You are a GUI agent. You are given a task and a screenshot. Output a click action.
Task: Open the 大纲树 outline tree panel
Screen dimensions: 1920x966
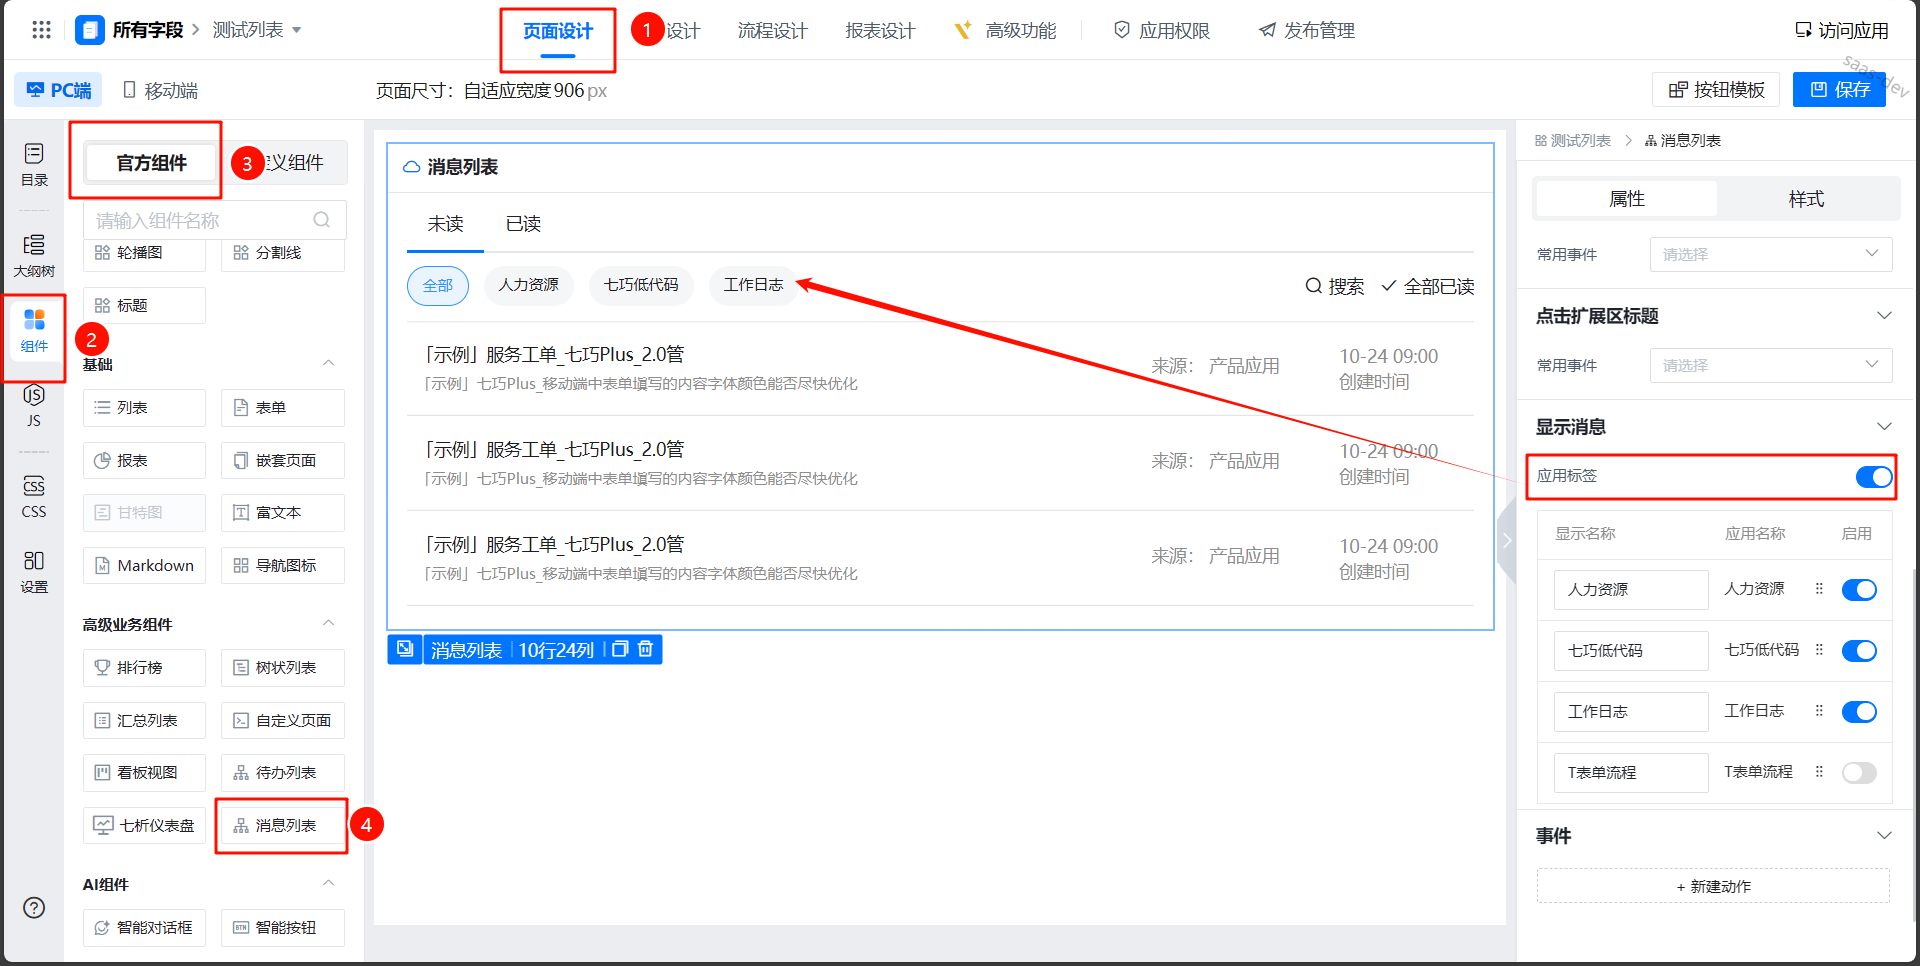[34, 255]
